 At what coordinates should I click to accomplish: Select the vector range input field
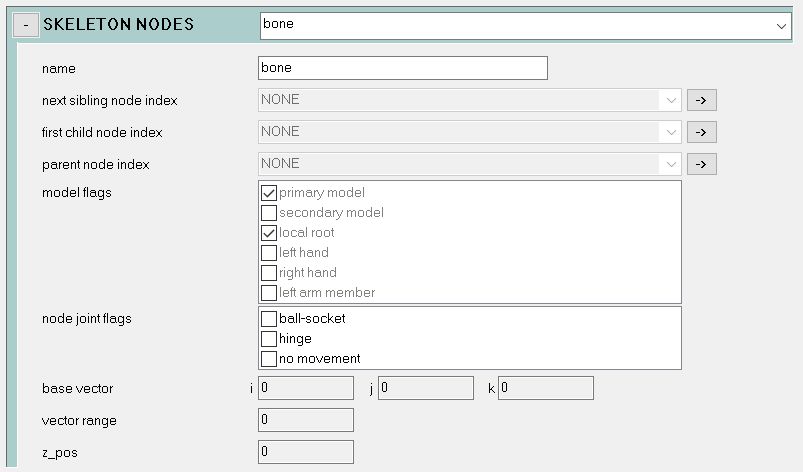click(x=306, y=420)
